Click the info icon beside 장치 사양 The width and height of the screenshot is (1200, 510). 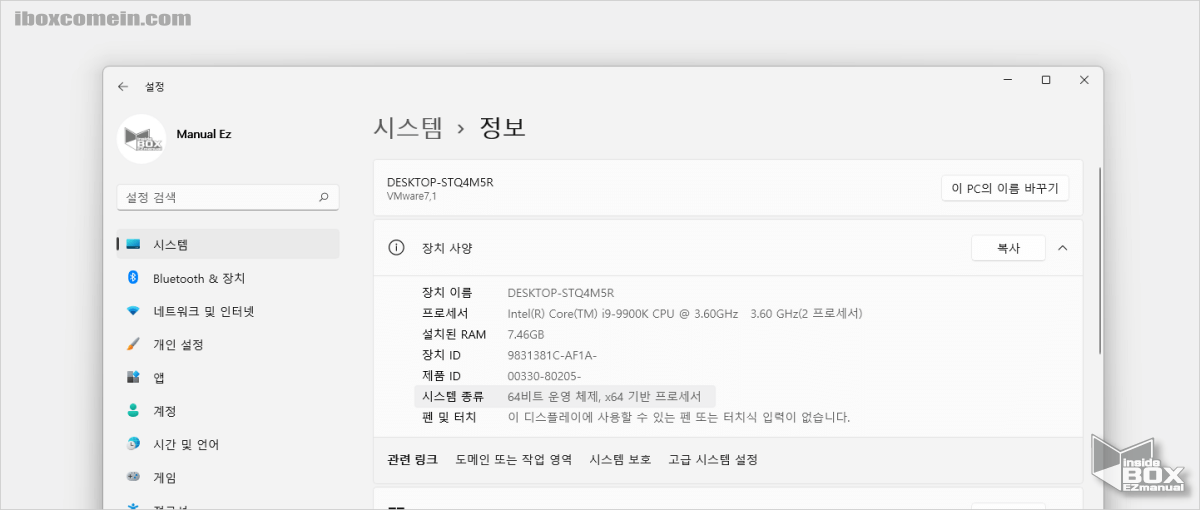[397, 248]
